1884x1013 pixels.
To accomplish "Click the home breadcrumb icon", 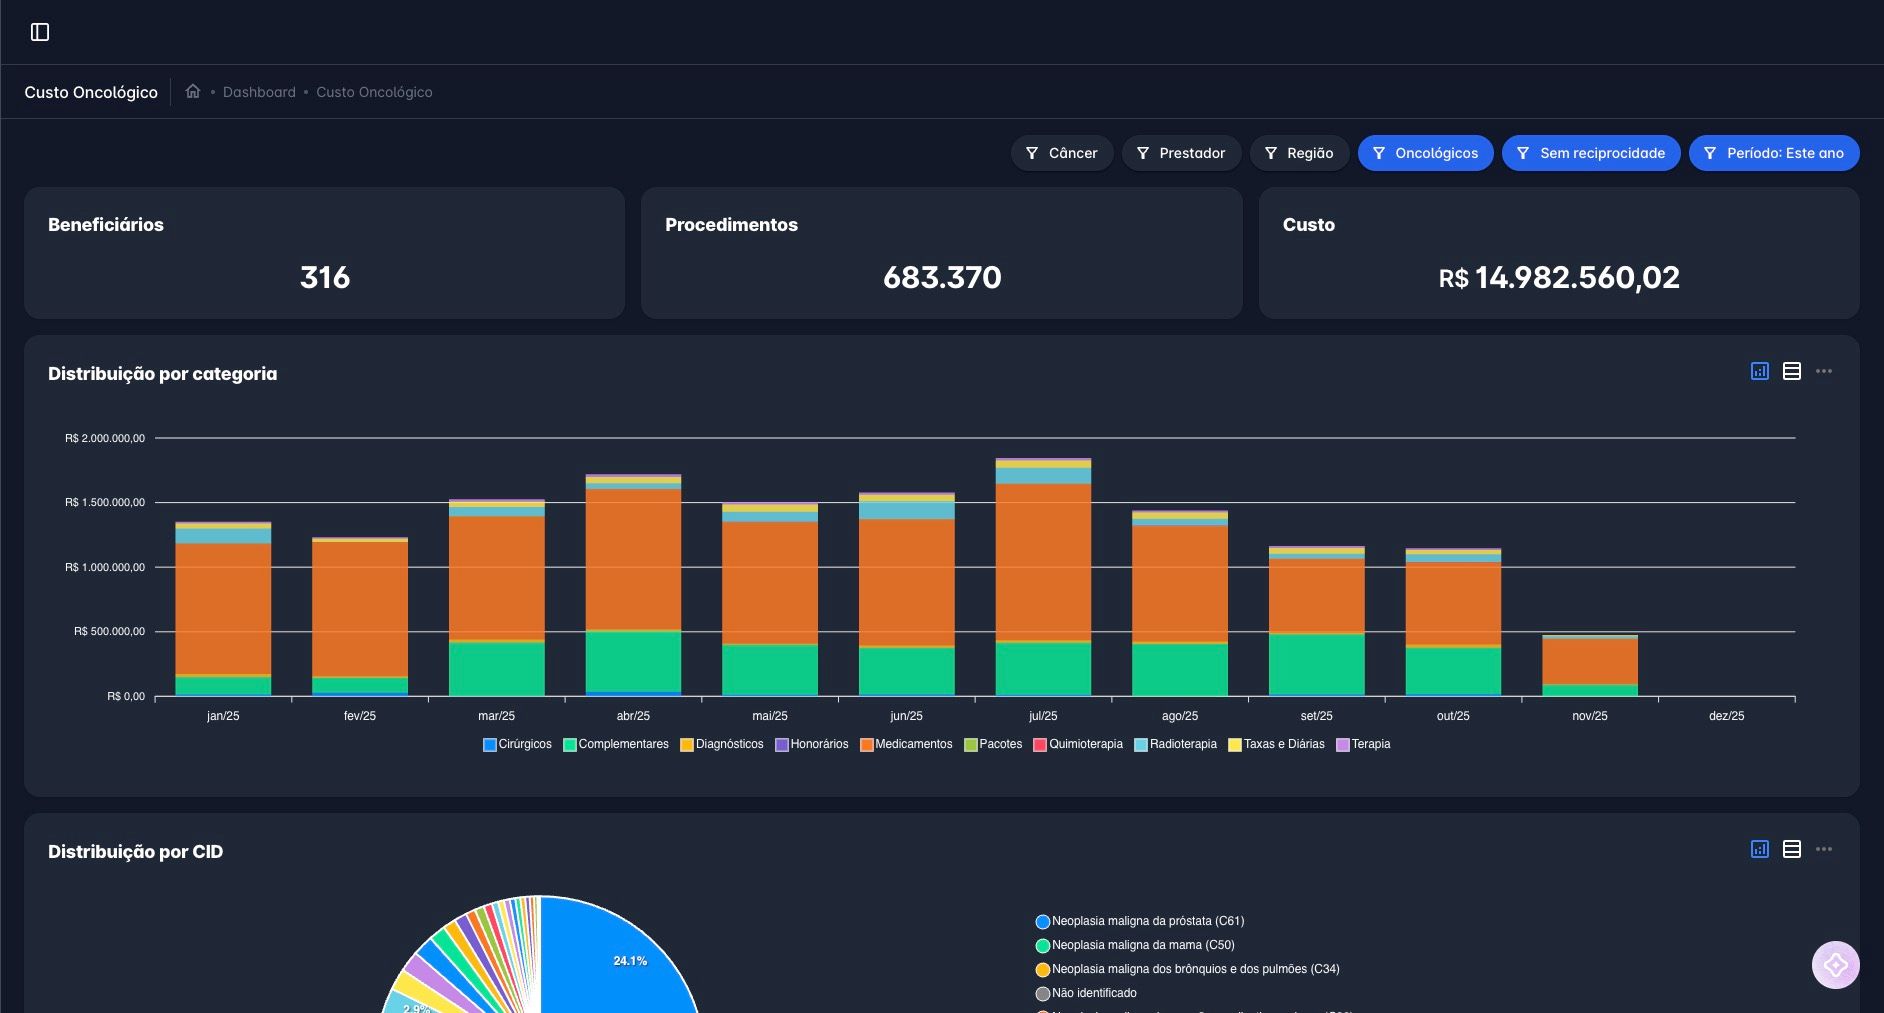I will [x=193, y=91].
